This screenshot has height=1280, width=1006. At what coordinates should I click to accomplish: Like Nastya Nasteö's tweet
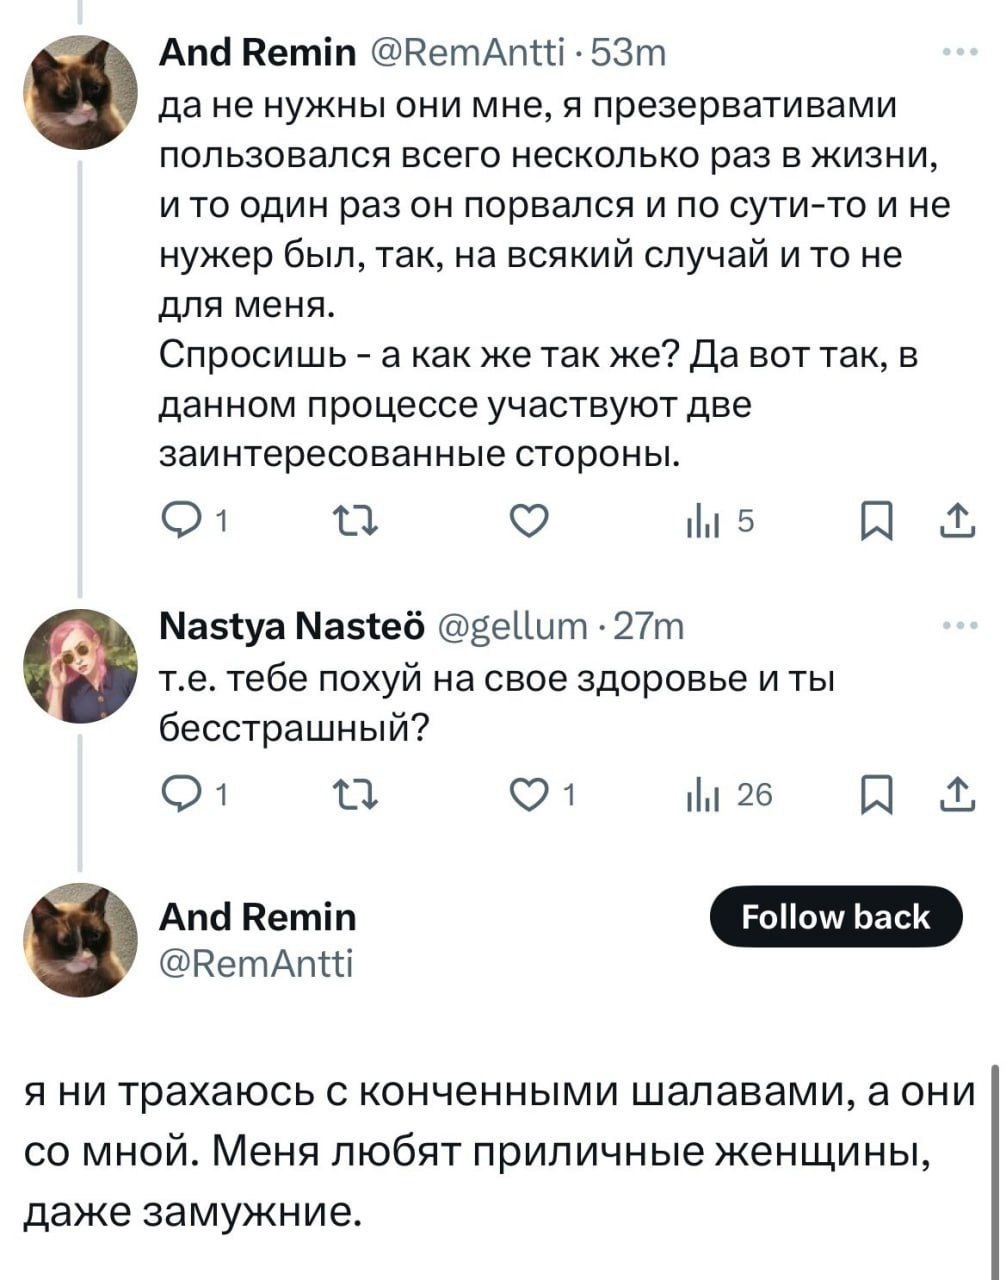(529, 795)
